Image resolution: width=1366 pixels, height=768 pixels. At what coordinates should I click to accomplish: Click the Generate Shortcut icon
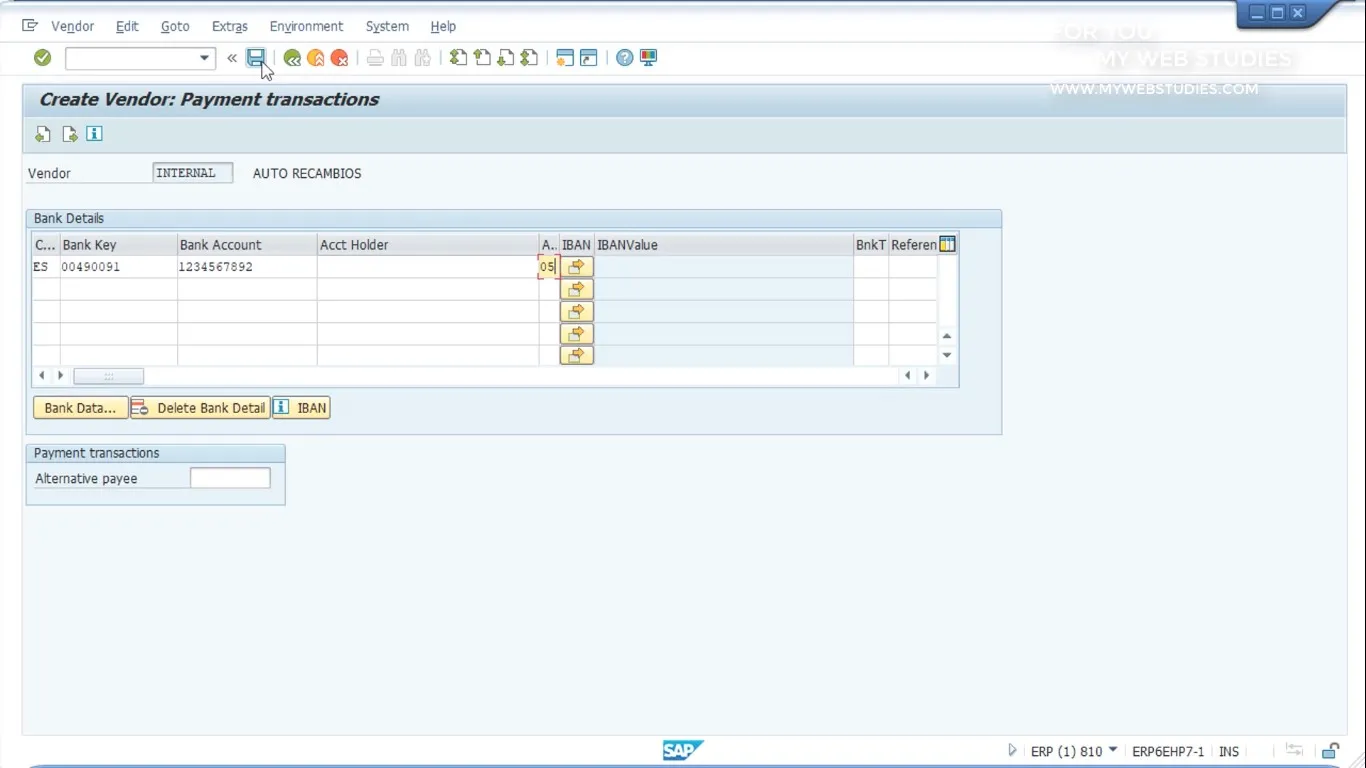(589, 58)
